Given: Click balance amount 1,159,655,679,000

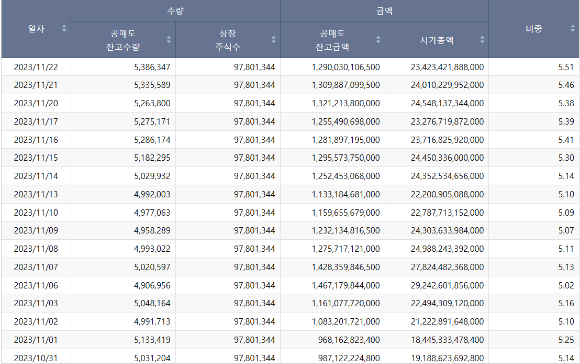Looking at the screenshot, I should [346, 213].
